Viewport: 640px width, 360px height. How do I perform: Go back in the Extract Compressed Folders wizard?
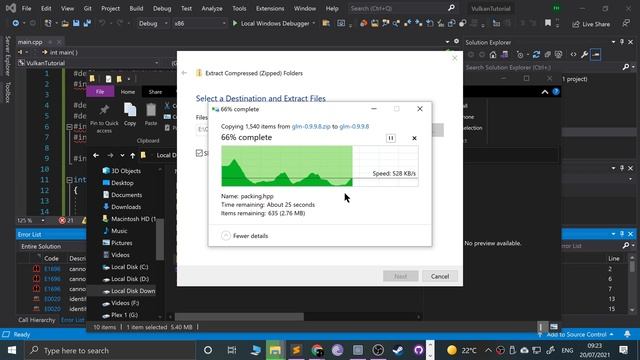184,73
